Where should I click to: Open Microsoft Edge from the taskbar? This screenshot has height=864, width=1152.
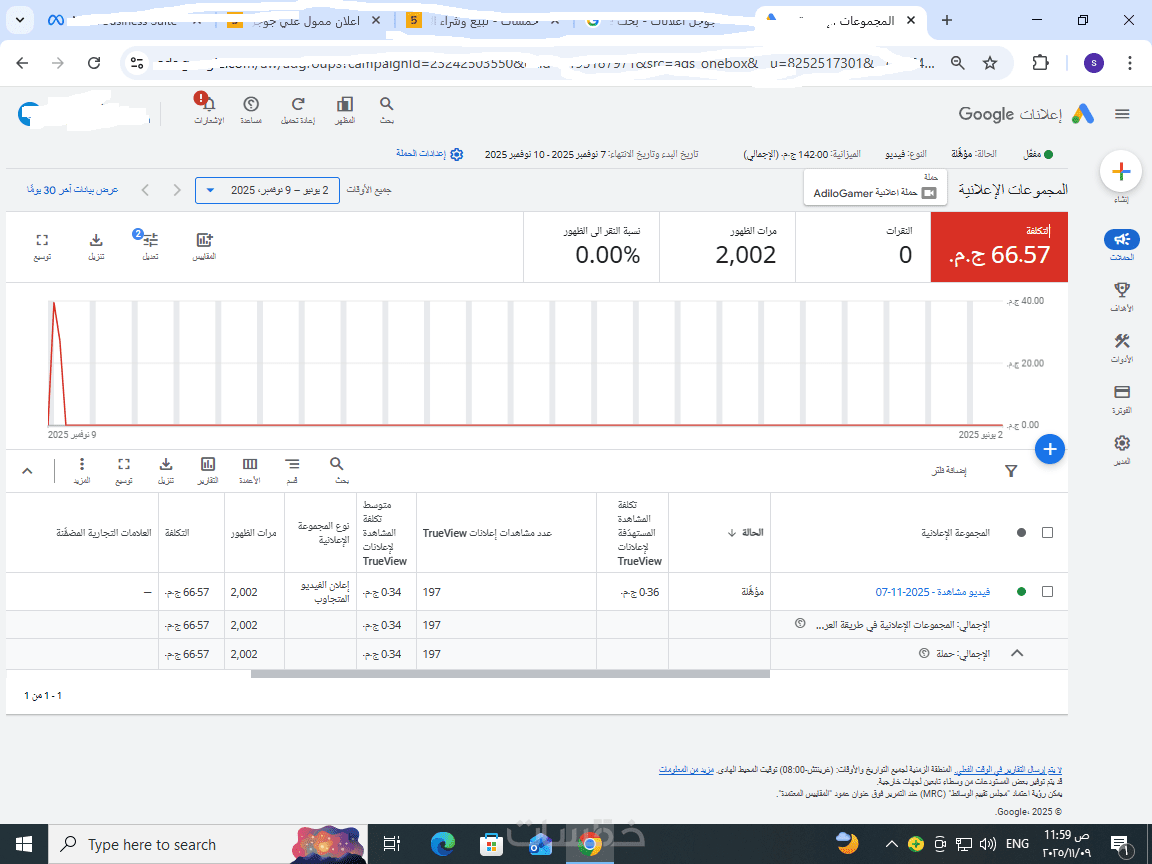(x=442, y=844)
